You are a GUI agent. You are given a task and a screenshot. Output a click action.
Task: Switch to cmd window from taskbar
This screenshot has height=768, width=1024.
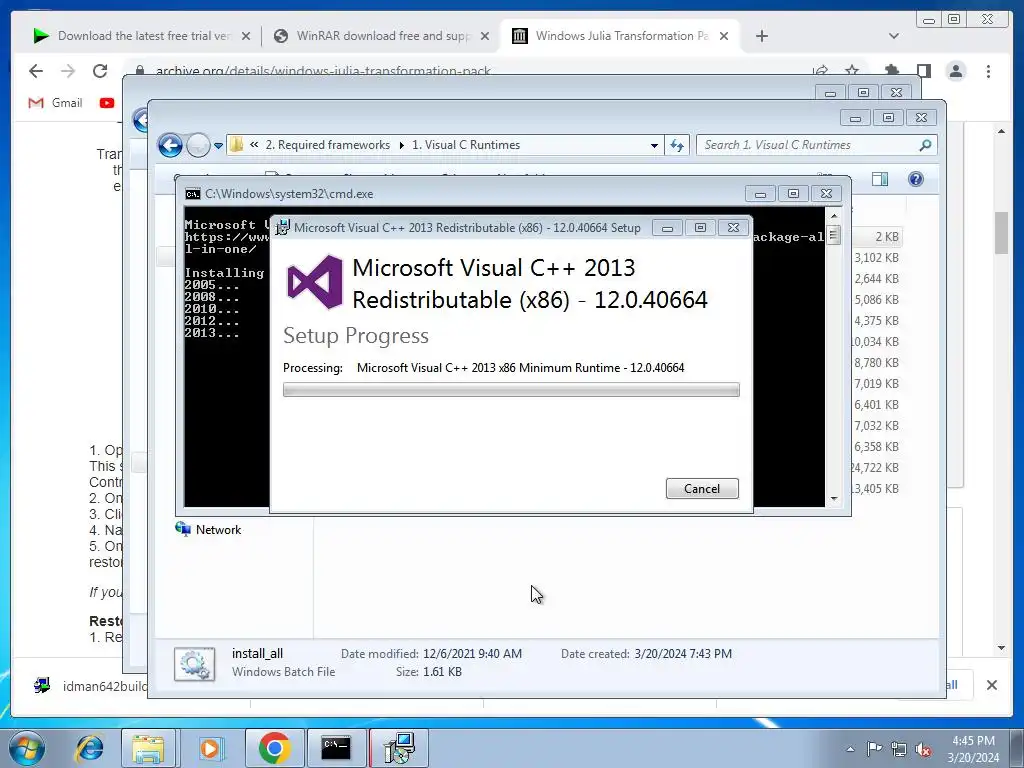point(336,748)
